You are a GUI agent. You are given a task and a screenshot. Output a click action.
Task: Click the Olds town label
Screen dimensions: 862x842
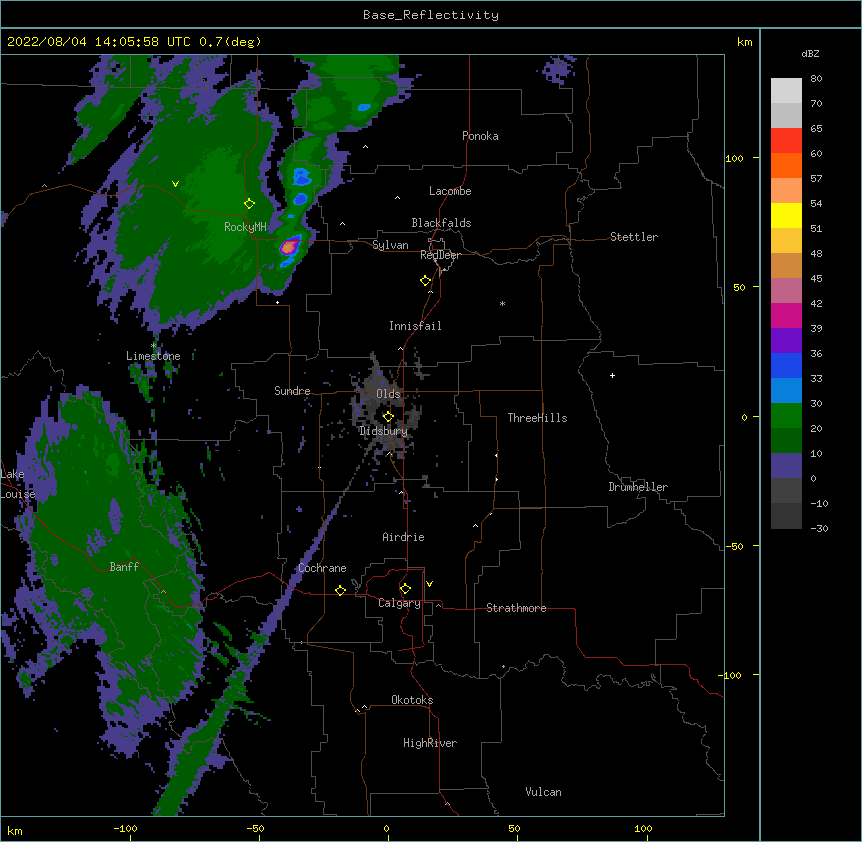pyautogui.click(x=388, y=394)
